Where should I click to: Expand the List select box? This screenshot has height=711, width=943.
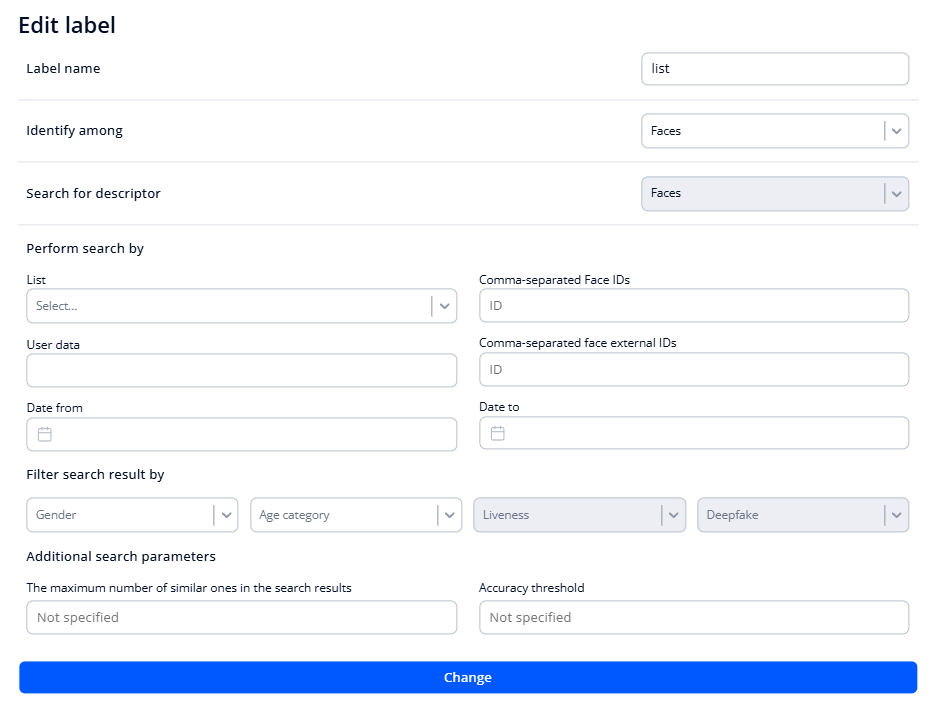pos(240,305)
